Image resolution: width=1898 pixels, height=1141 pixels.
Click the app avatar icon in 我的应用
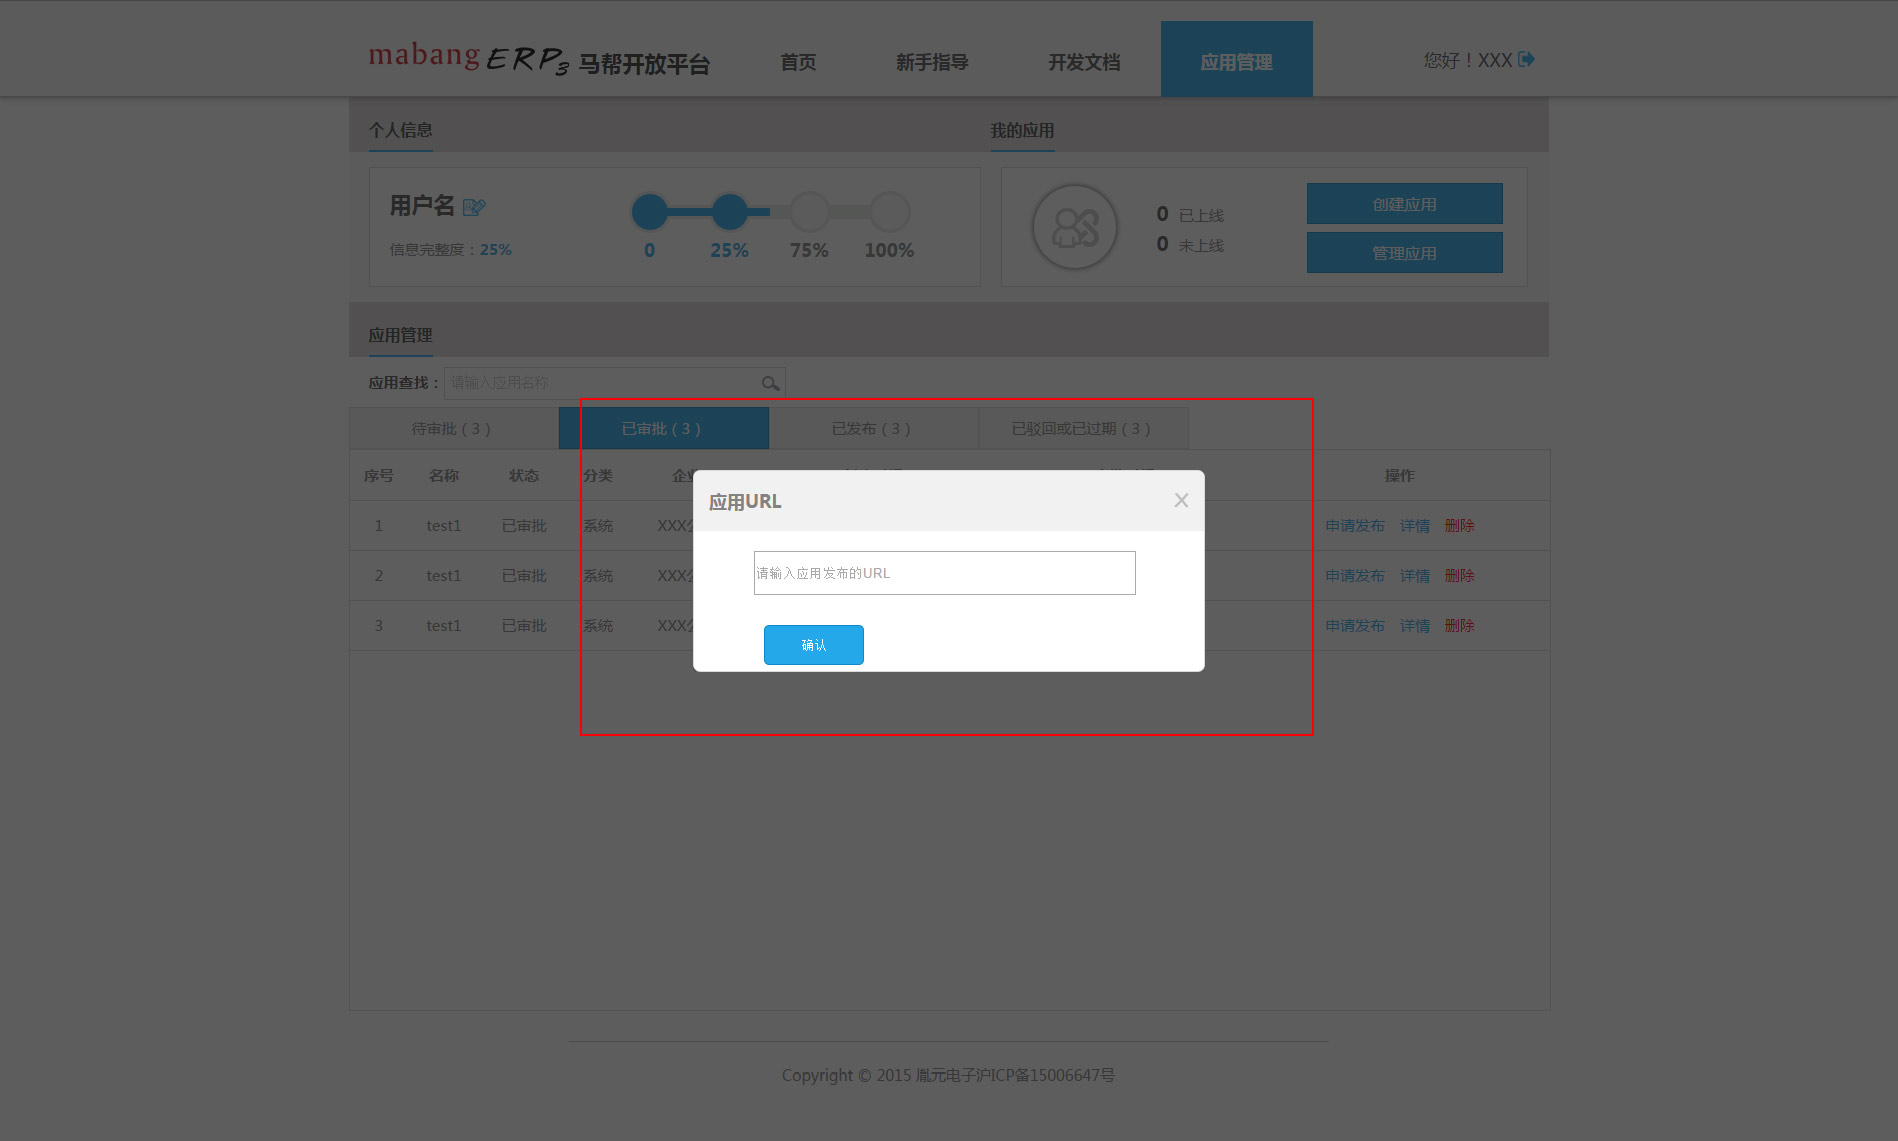click(1075, 227)
